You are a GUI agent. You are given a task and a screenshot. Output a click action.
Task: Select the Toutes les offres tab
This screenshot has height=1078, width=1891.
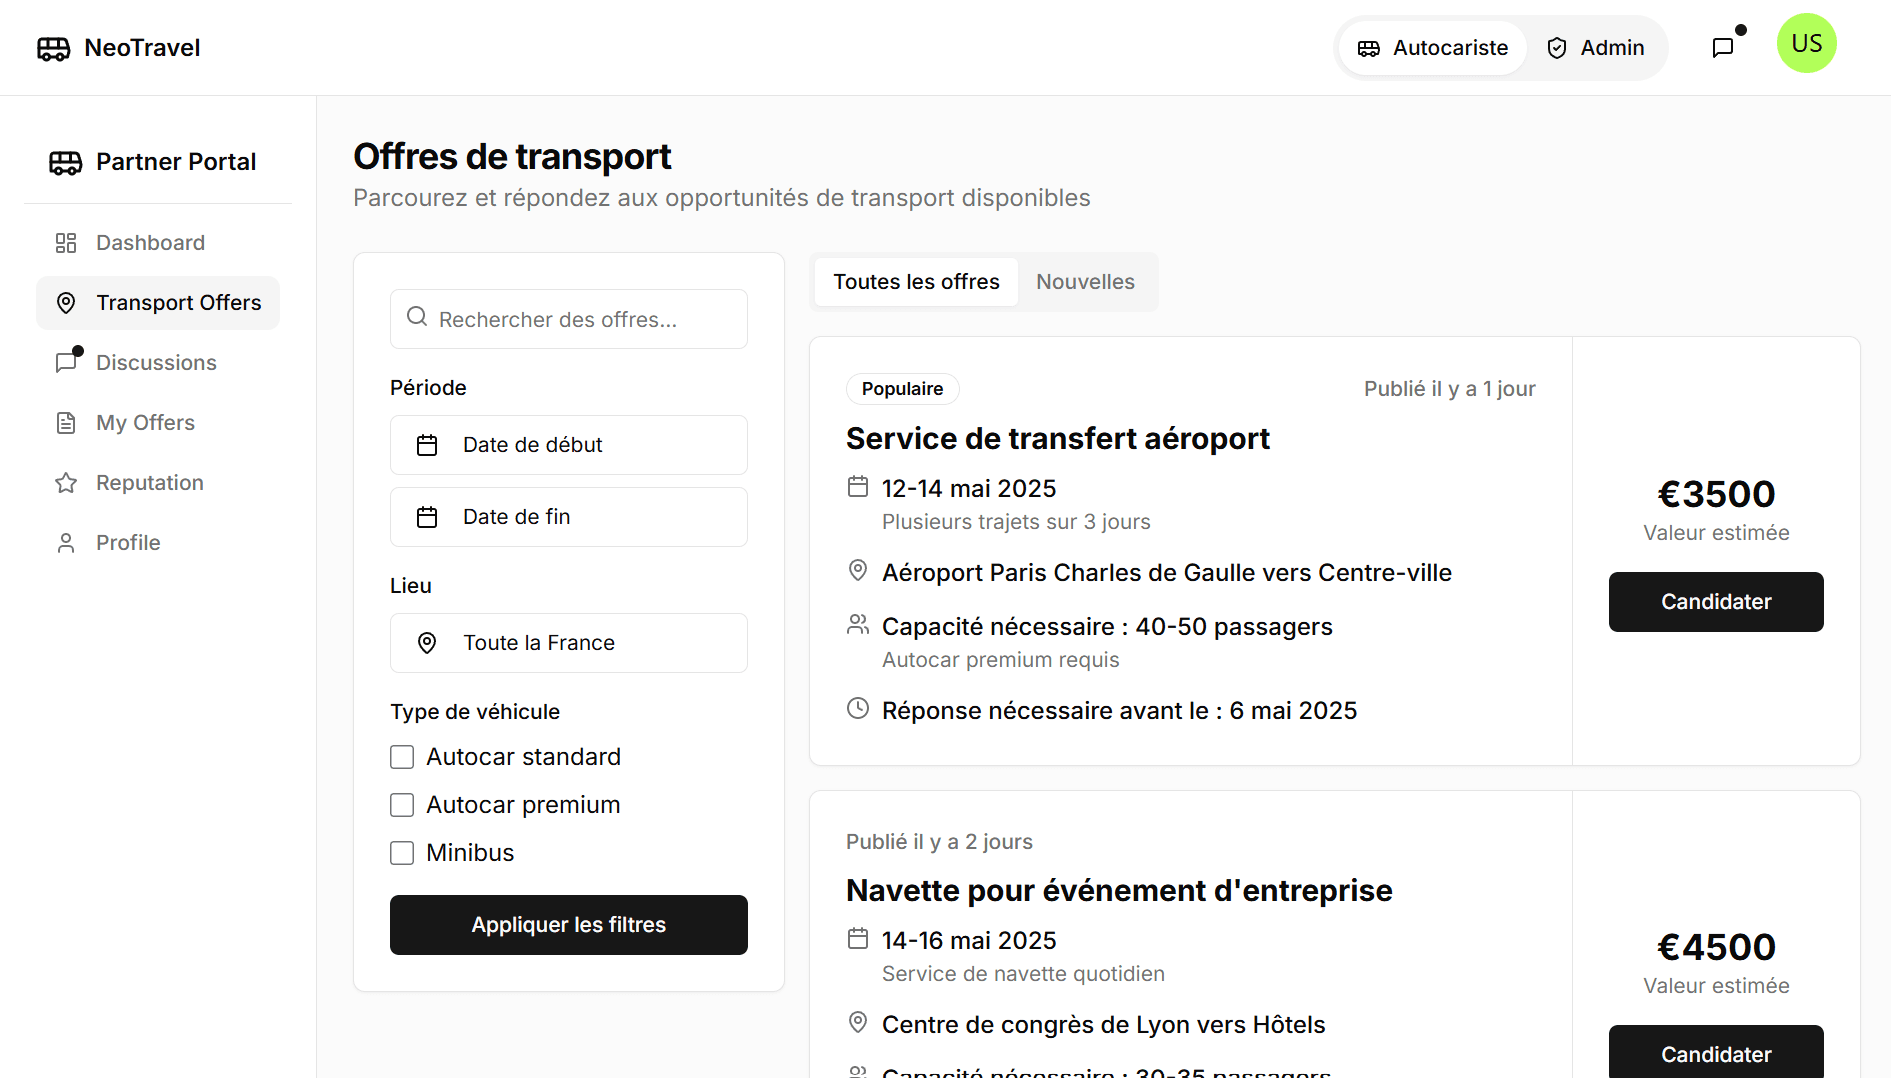point(916,282)
